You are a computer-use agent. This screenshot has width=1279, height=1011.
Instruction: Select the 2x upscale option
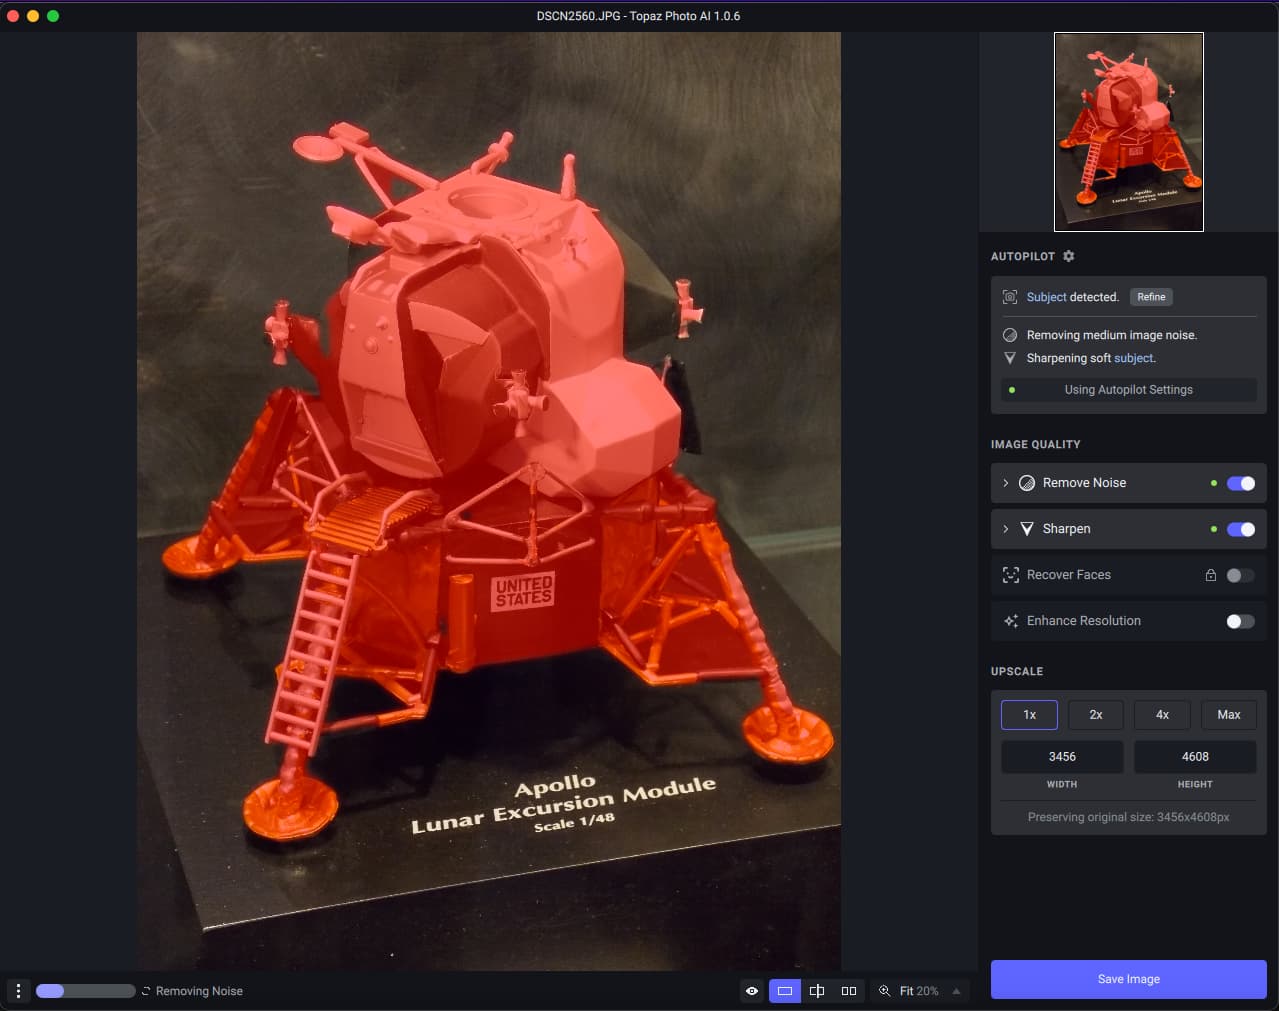coord(1095,715)
